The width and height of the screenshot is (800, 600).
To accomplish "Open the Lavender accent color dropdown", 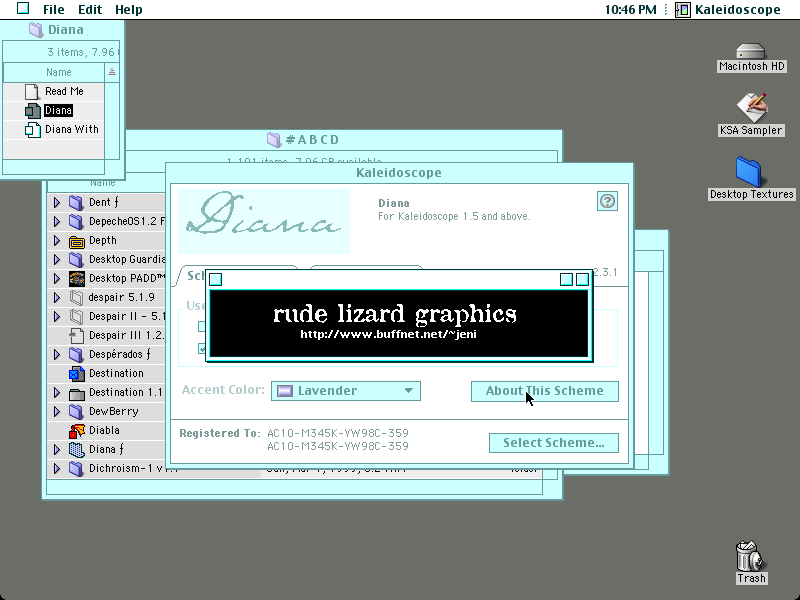I will pos(346,391).
